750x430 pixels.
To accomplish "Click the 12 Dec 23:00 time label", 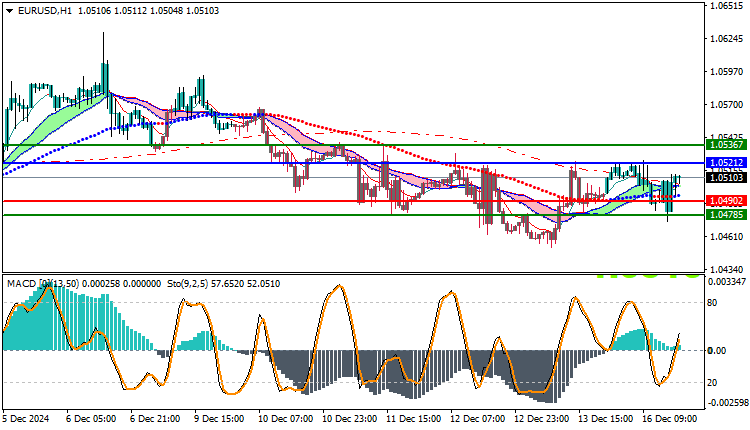I will [542, 419].
